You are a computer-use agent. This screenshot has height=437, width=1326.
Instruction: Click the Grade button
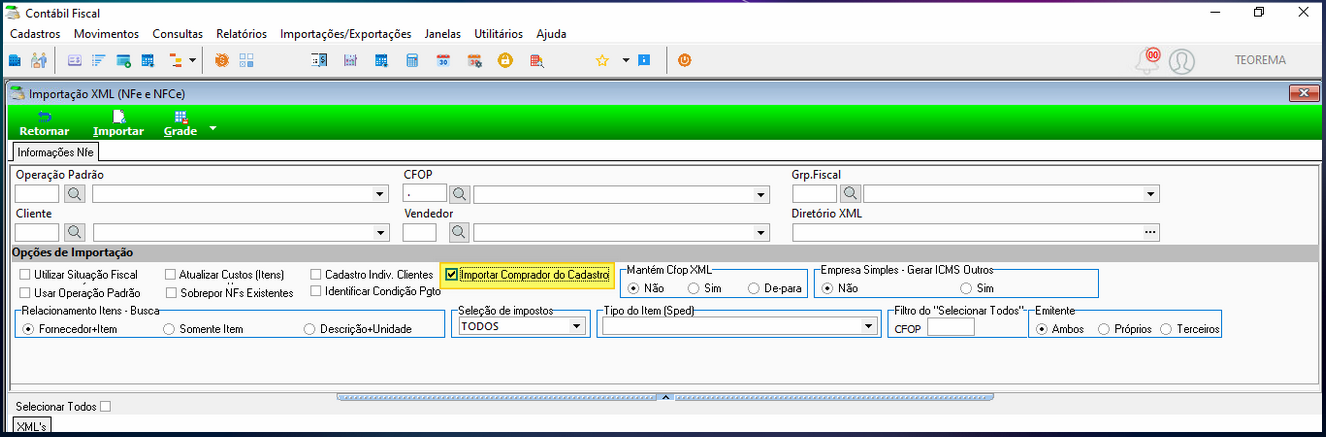point(180,124)
